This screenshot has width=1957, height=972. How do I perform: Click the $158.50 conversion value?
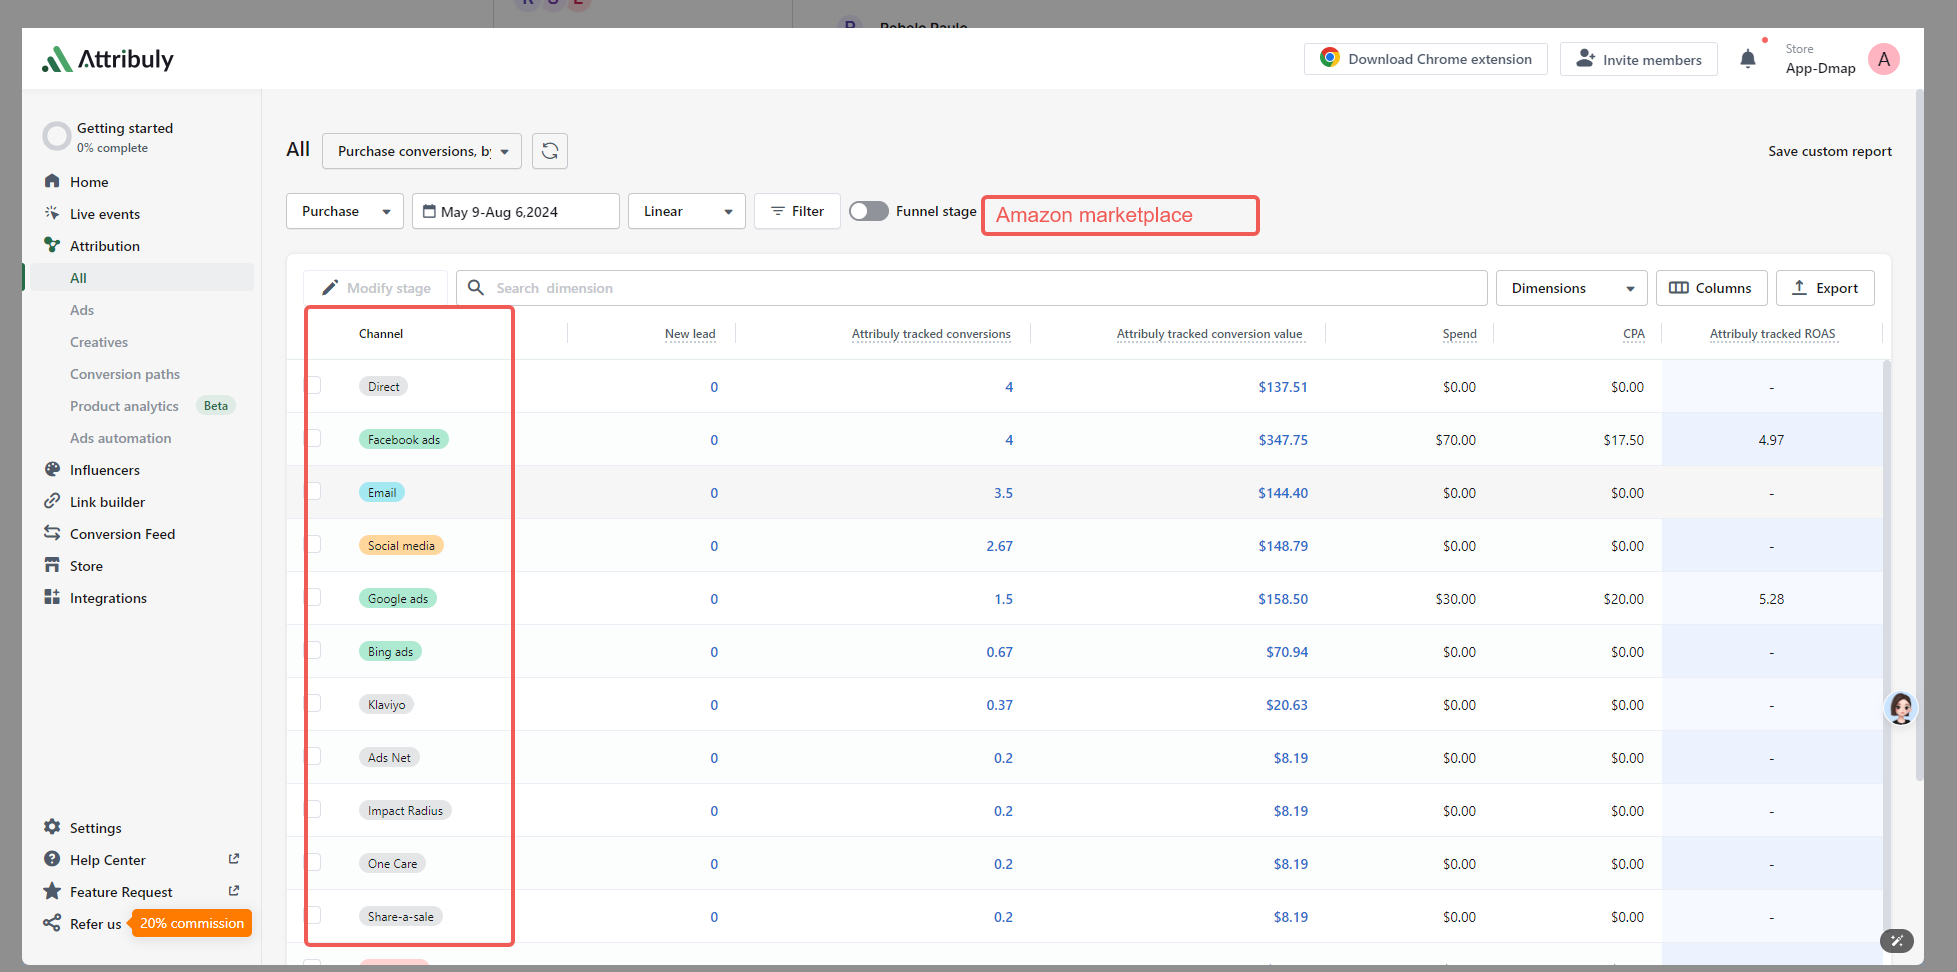click(1283, 599)
